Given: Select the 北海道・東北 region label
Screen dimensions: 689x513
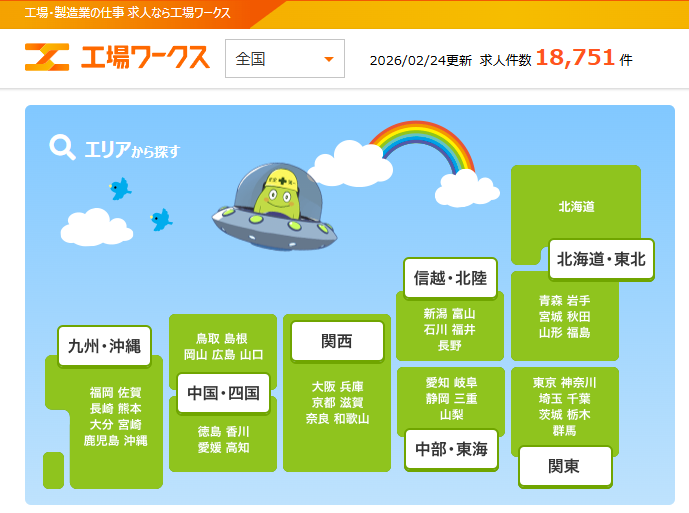Looking at the screenshot, I should coord(601,260).
